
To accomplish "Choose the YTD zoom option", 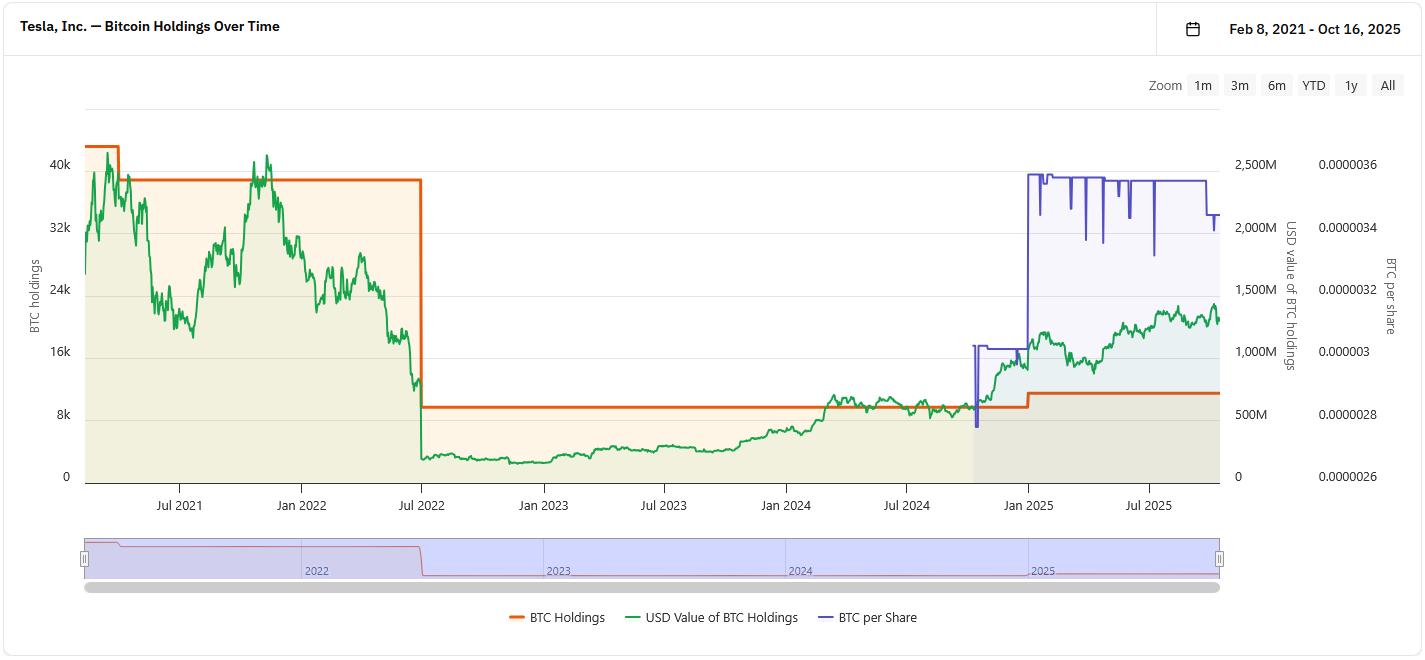I will [x=1314, y=86].
